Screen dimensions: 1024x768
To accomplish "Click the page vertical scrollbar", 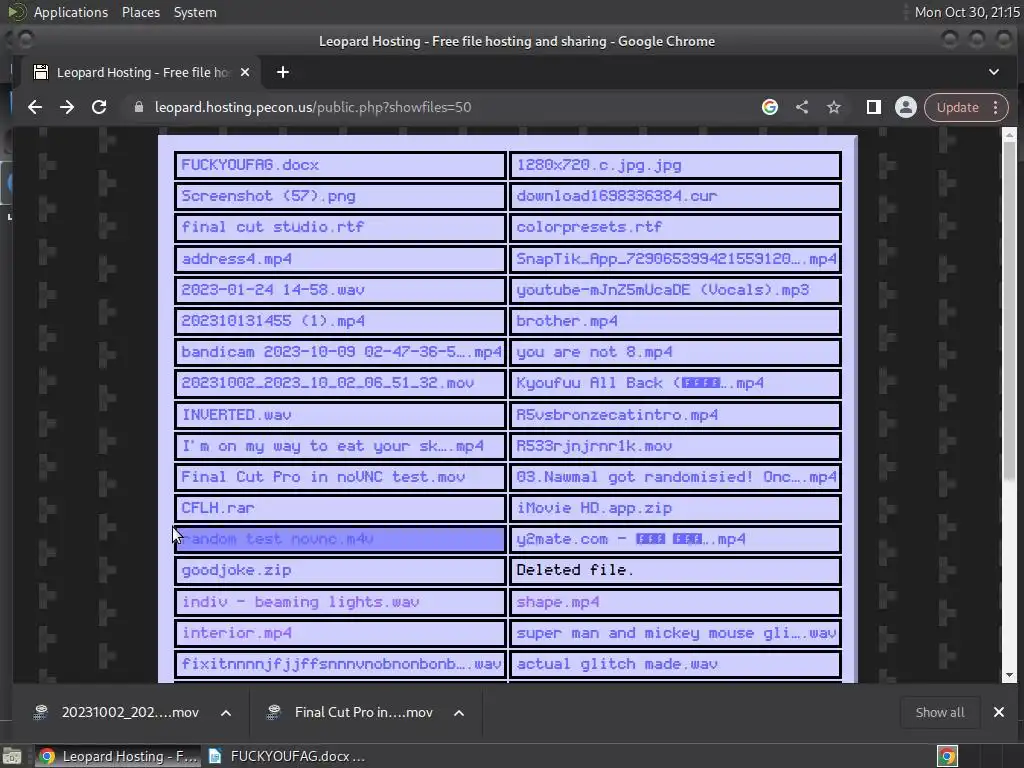I will [1009, 310].
